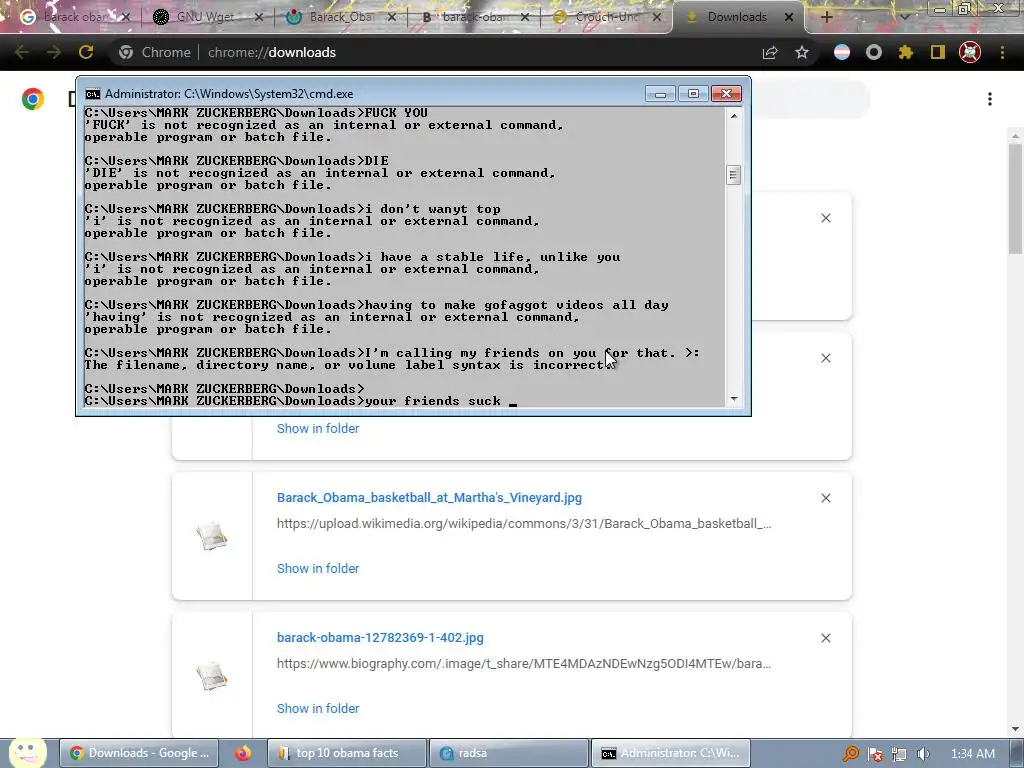The image size is (1024, 768).
Task: Open the Downloads page three-dot more actions menu
Action: click(x=990, y=99)
